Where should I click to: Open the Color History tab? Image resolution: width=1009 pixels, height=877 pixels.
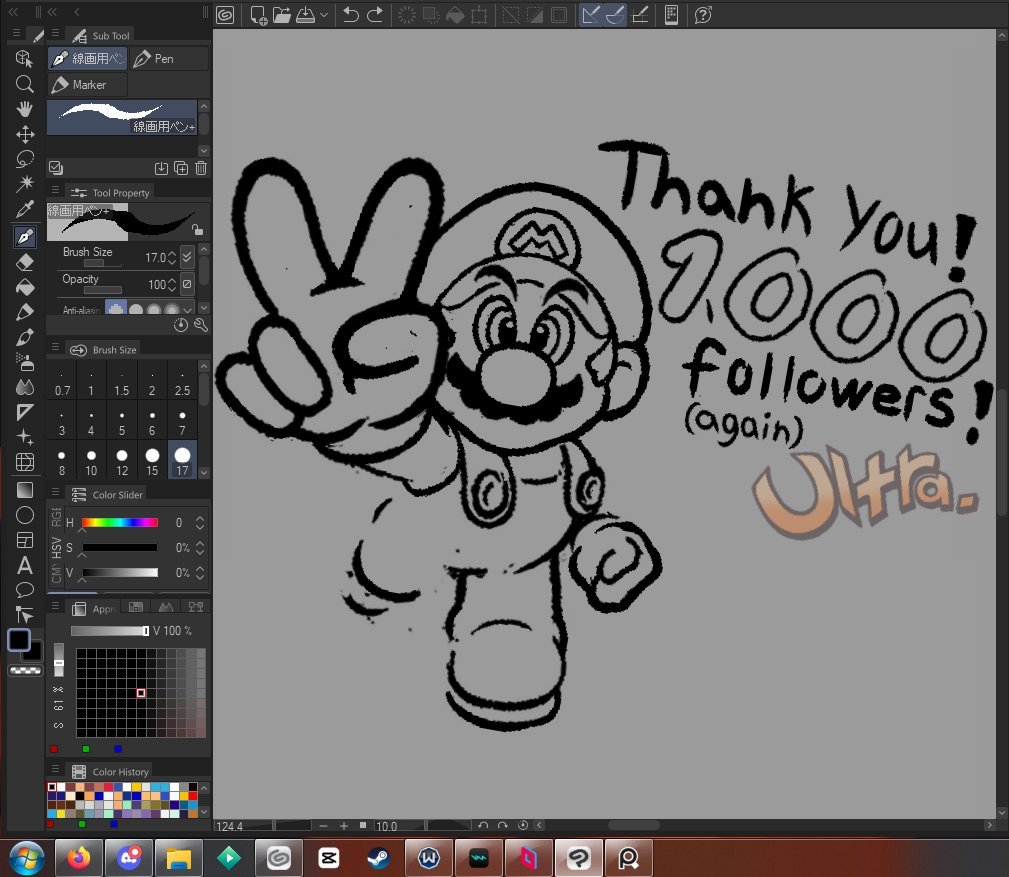point(112,771)
